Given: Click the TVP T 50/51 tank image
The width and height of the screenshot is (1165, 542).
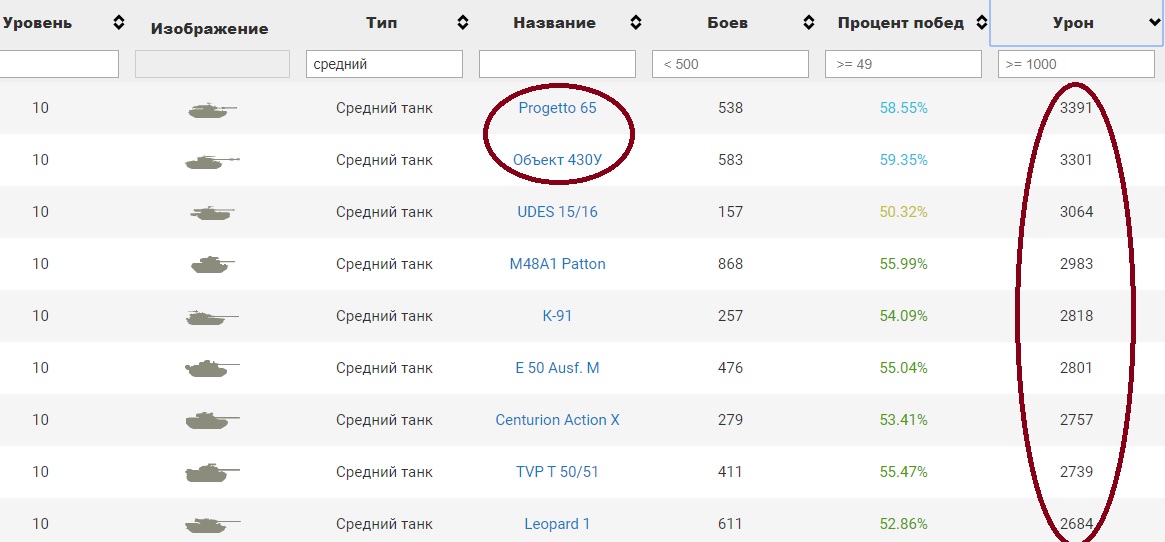Looking at the screenshot, I should tap(212, 472).
